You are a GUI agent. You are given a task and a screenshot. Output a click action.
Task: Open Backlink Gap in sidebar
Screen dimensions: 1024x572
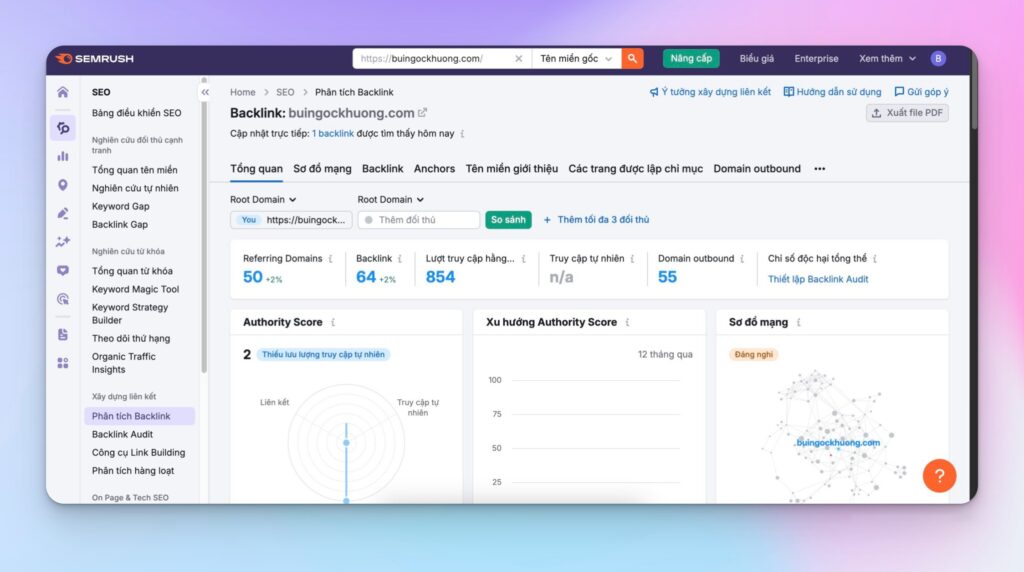pos(120,225)
